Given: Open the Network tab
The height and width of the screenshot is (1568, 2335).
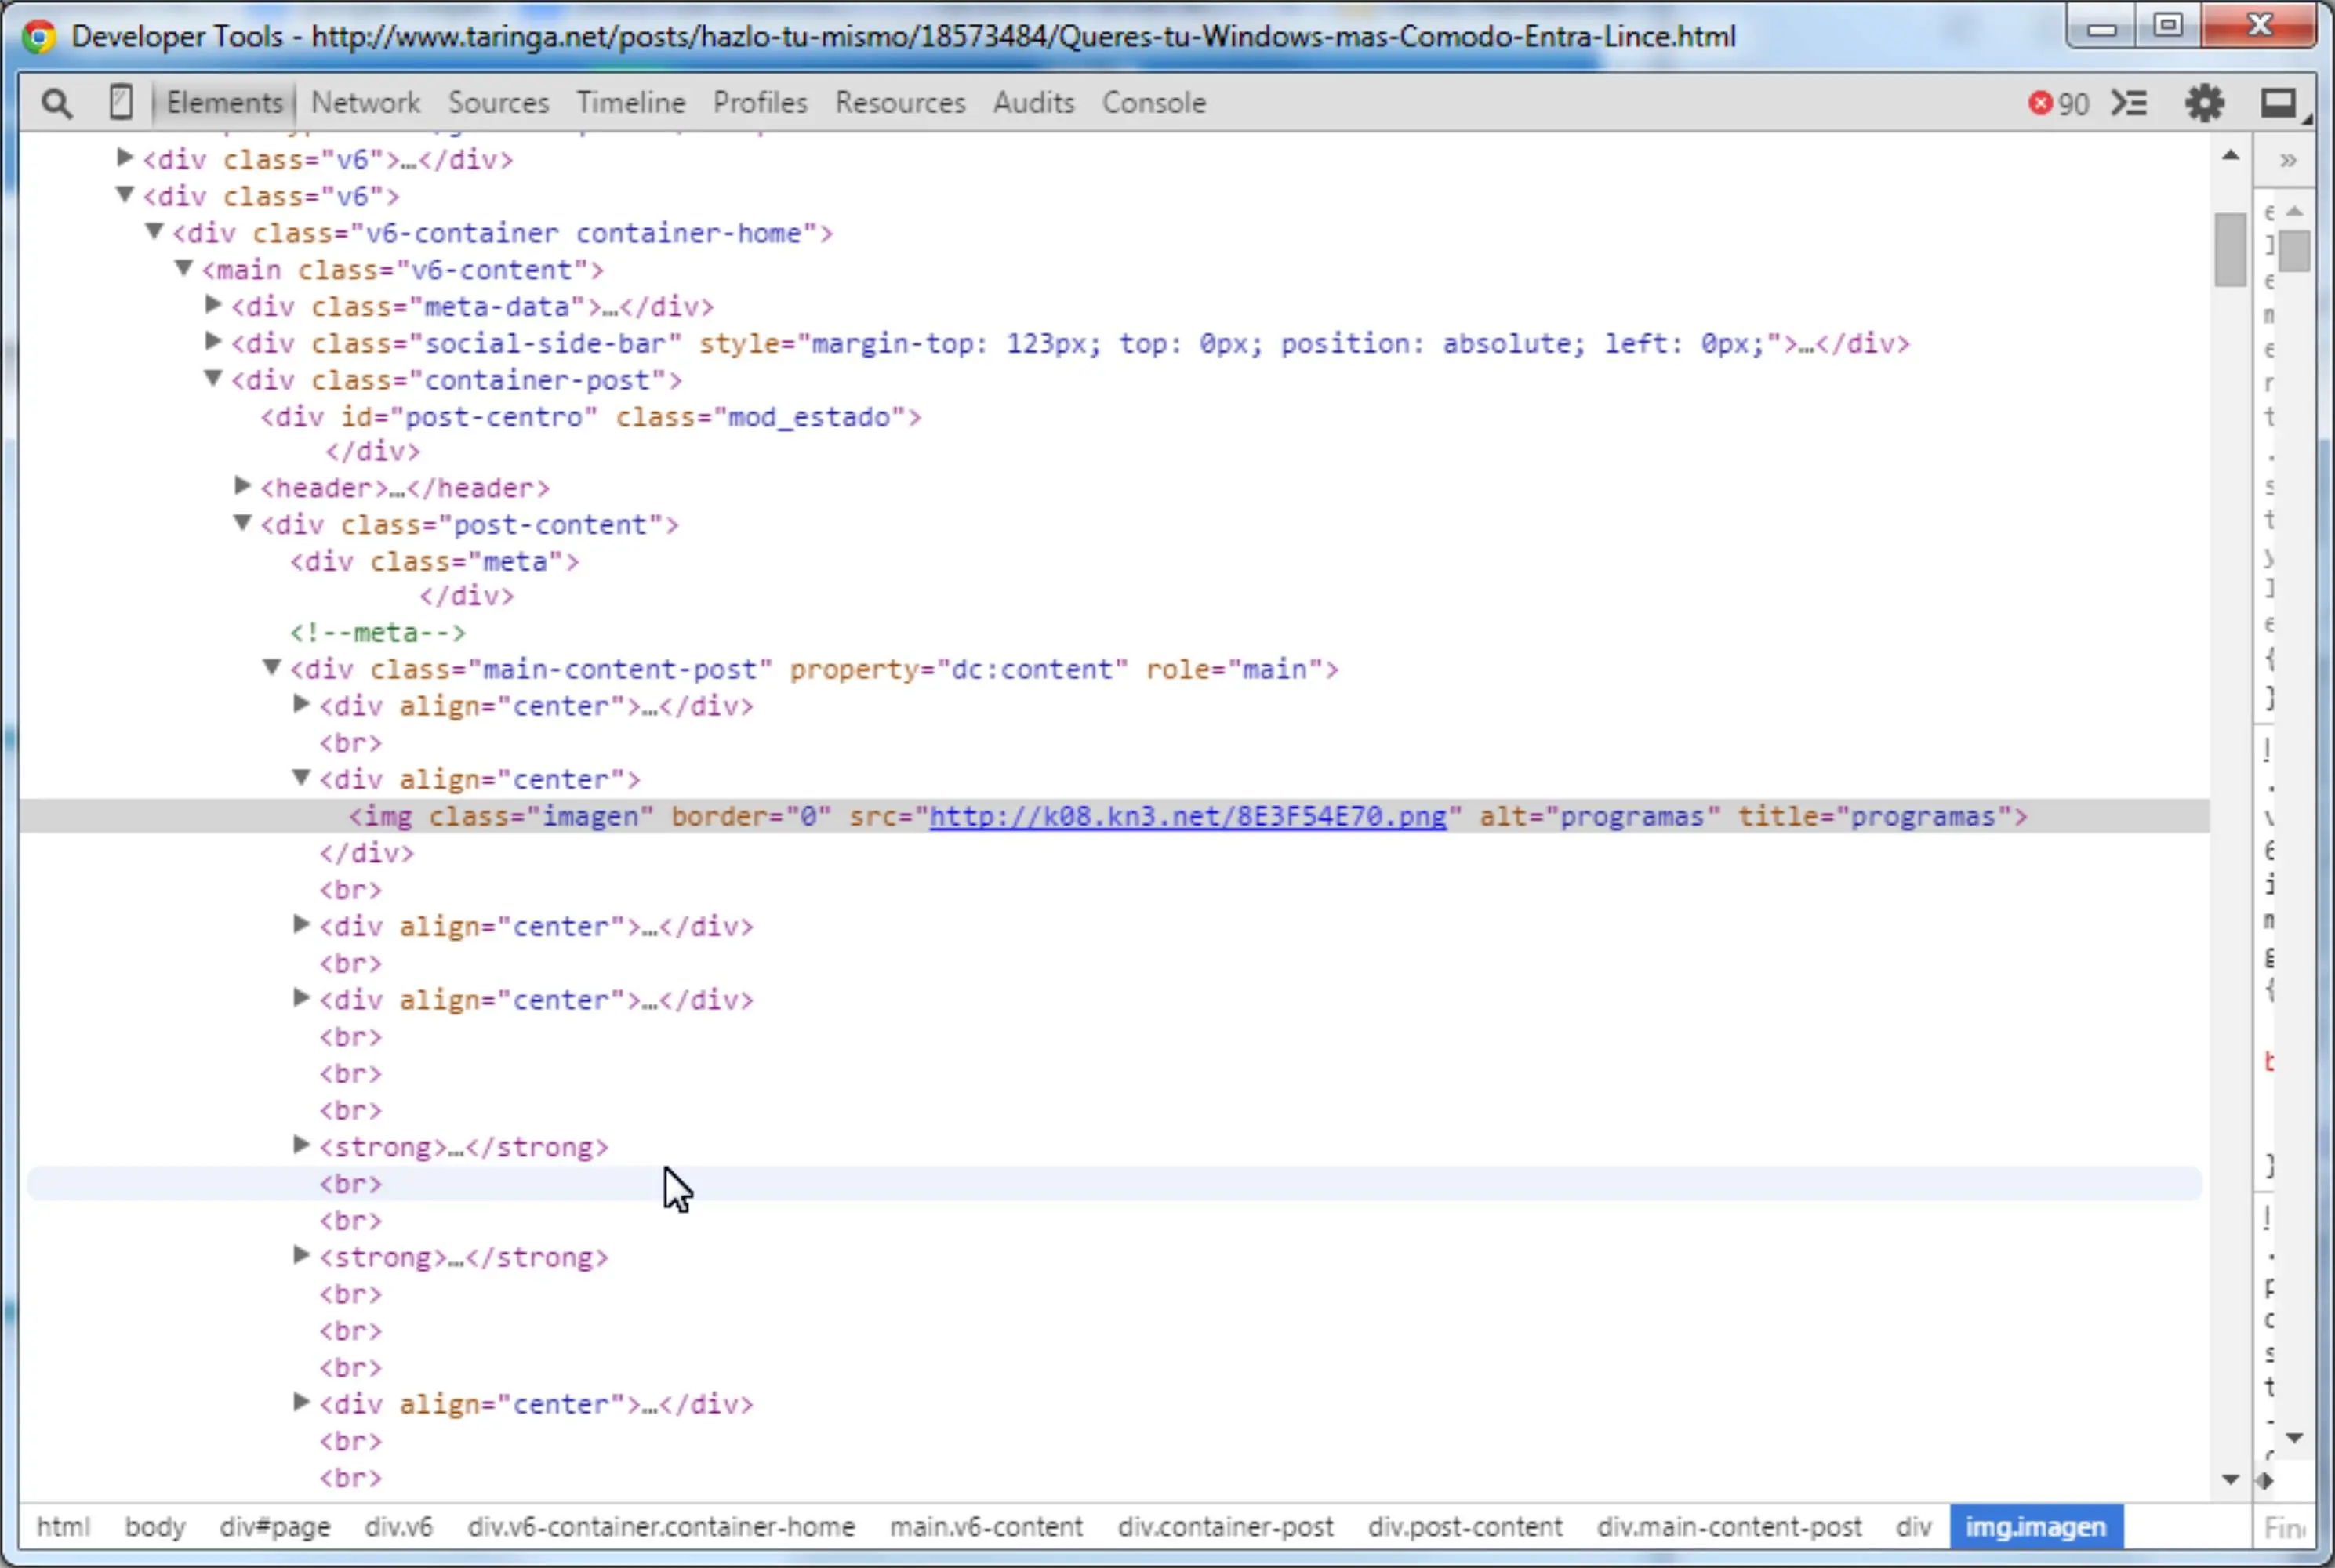Looking at the screenshot, I should click(365, 103).
